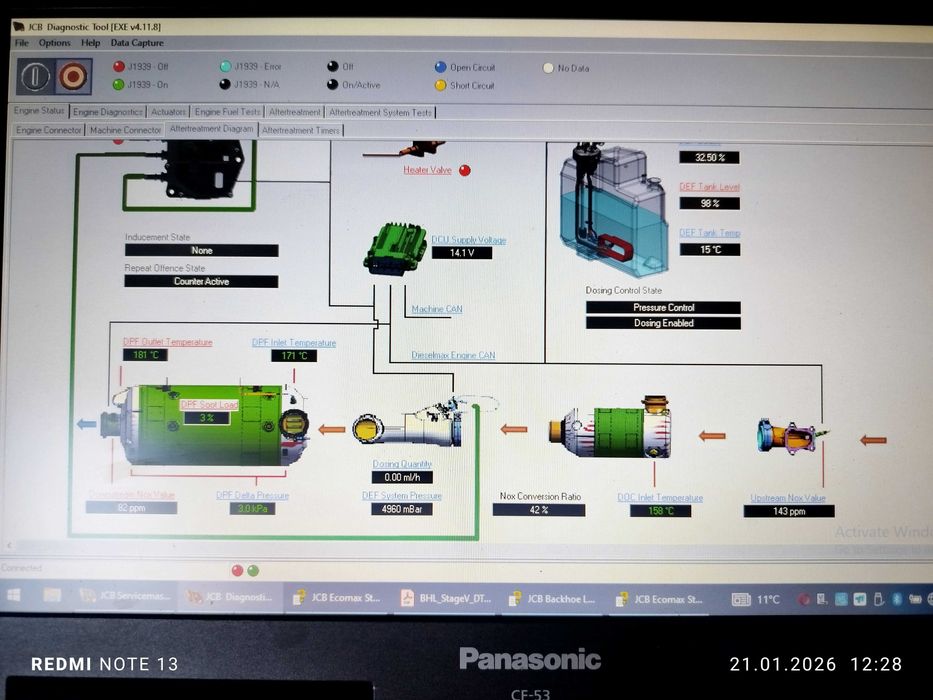Select the Aftertreatment Diagram sub-tab
The width and height of the screenshot is (933, 700).
coord(211,129)
